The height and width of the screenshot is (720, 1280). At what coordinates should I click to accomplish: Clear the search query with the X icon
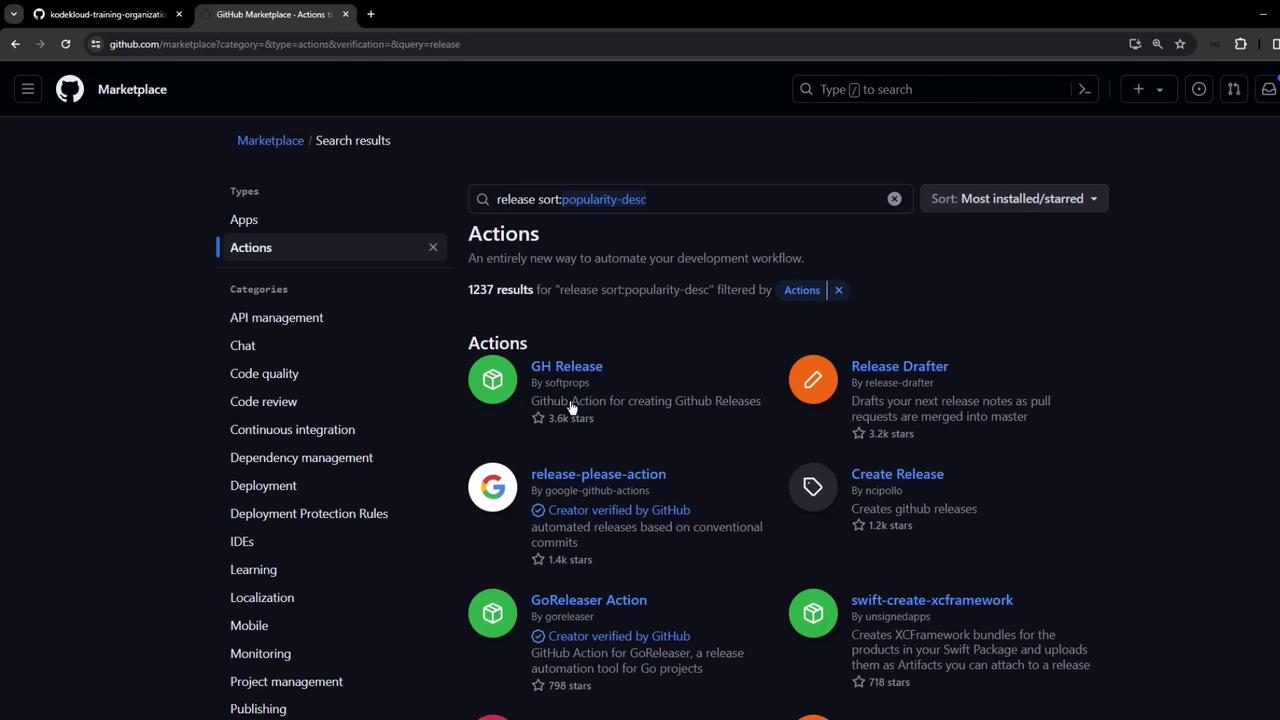(x=894, y=199)
